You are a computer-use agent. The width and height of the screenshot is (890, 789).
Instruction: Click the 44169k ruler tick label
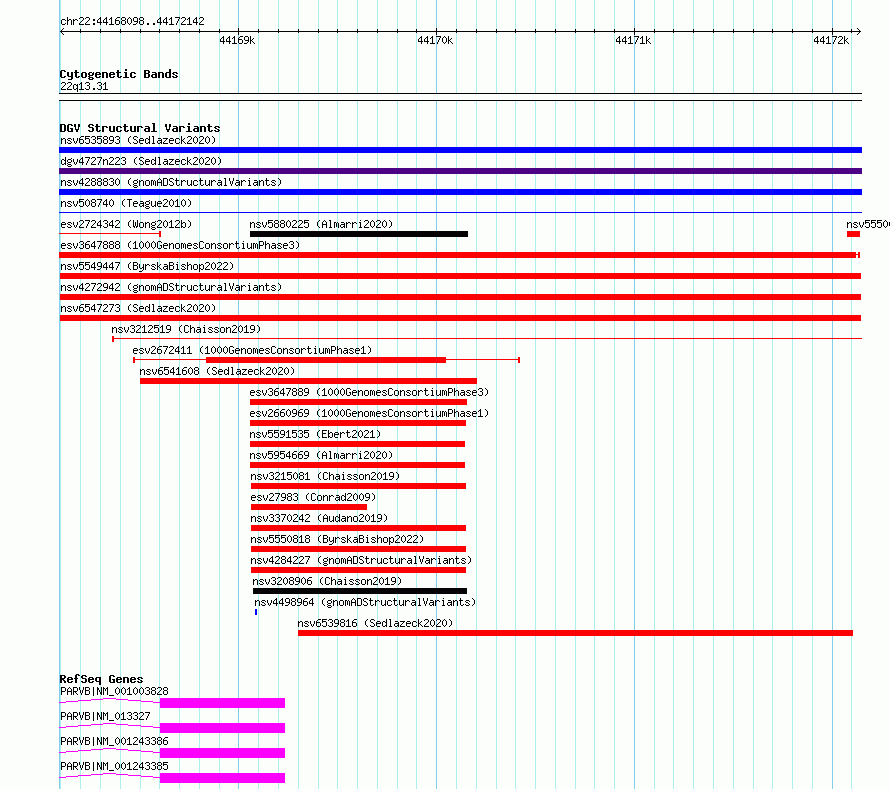pos(237,40)
